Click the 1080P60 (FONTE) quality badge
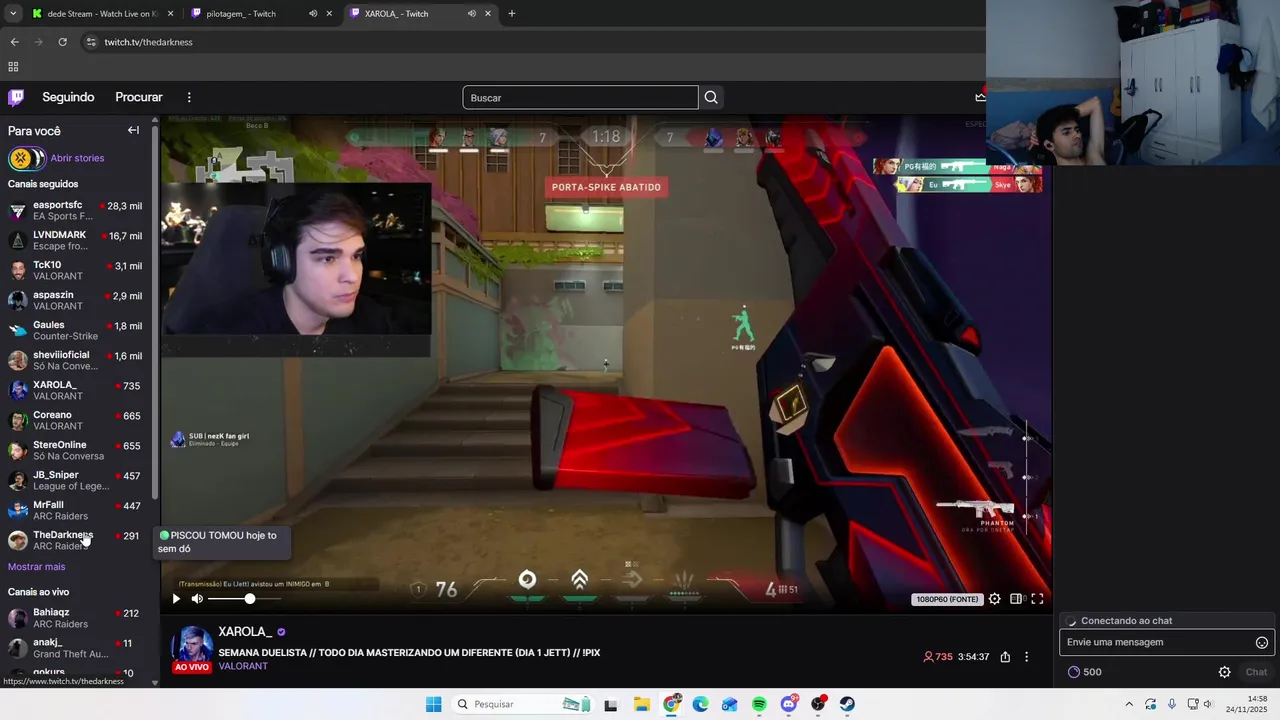 tap(947, 599)
